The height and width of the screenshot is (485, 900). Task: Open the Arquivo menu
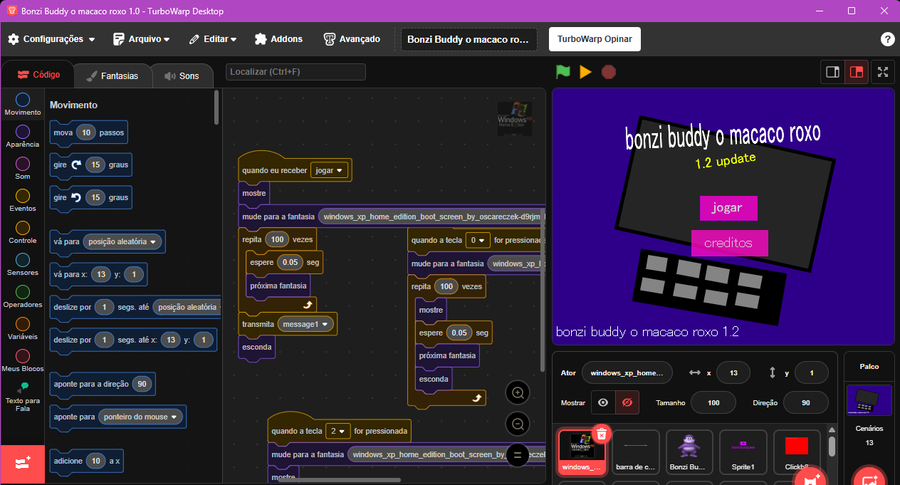(141, 39)
